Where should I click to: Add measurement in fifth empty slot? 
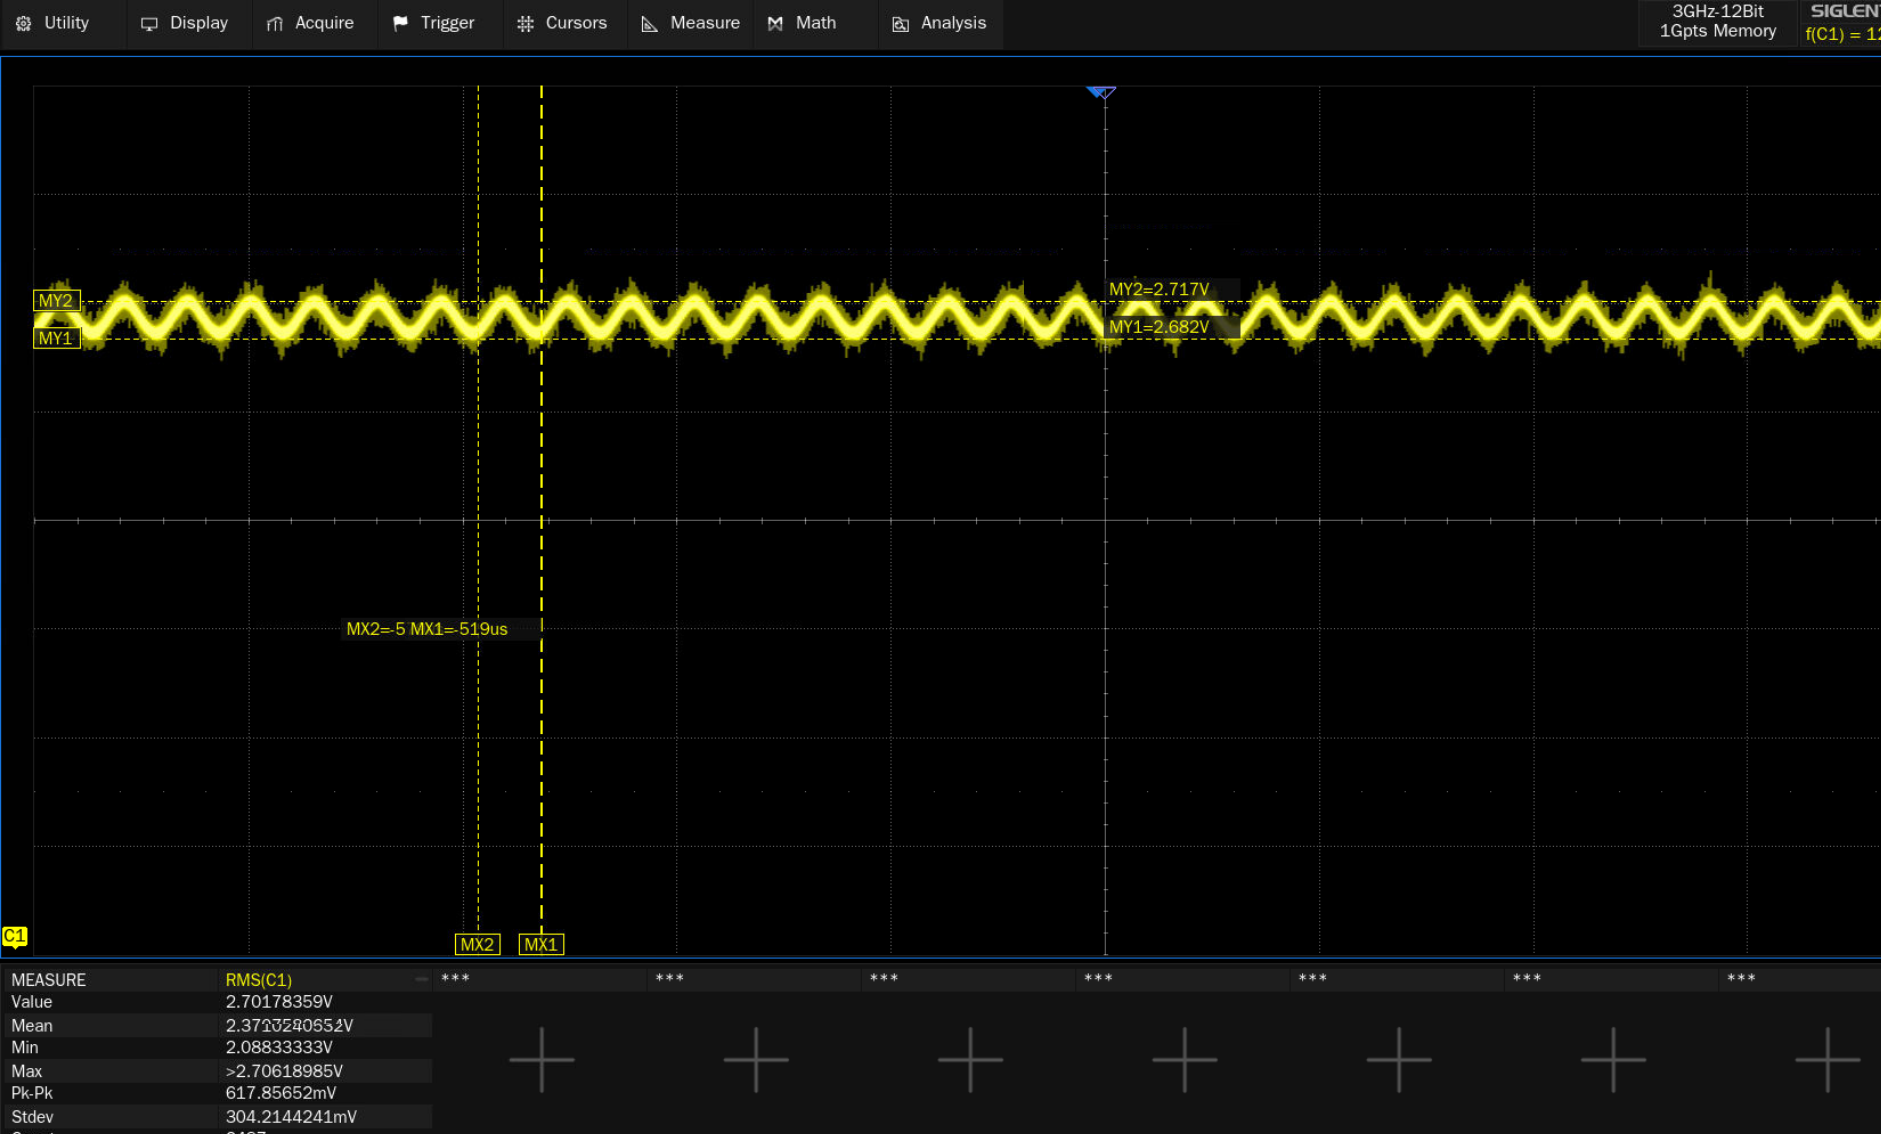1399,1059
